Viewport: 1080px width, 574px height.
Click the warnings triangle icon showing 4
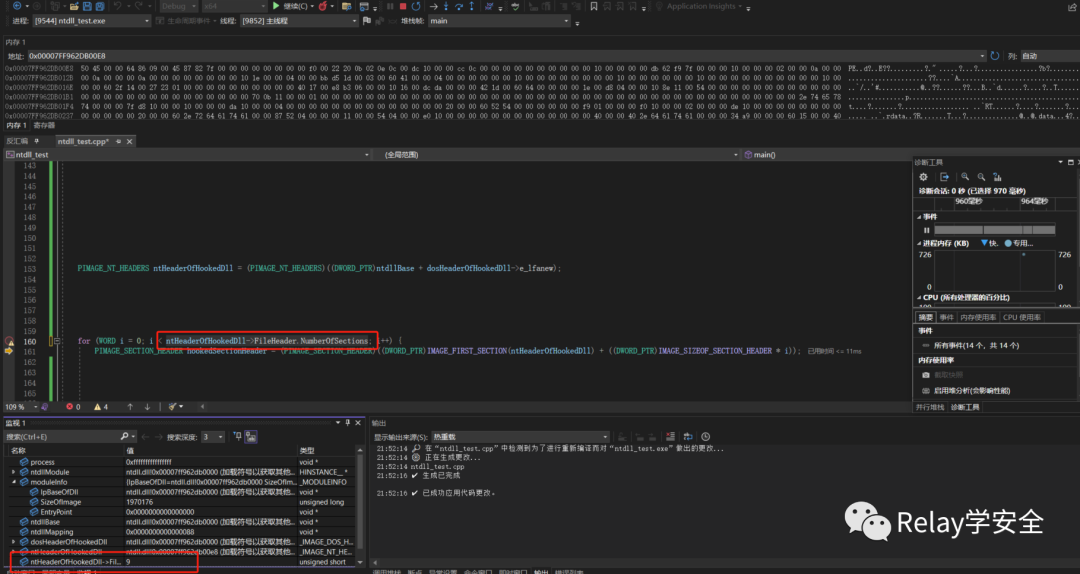[97, 407]
